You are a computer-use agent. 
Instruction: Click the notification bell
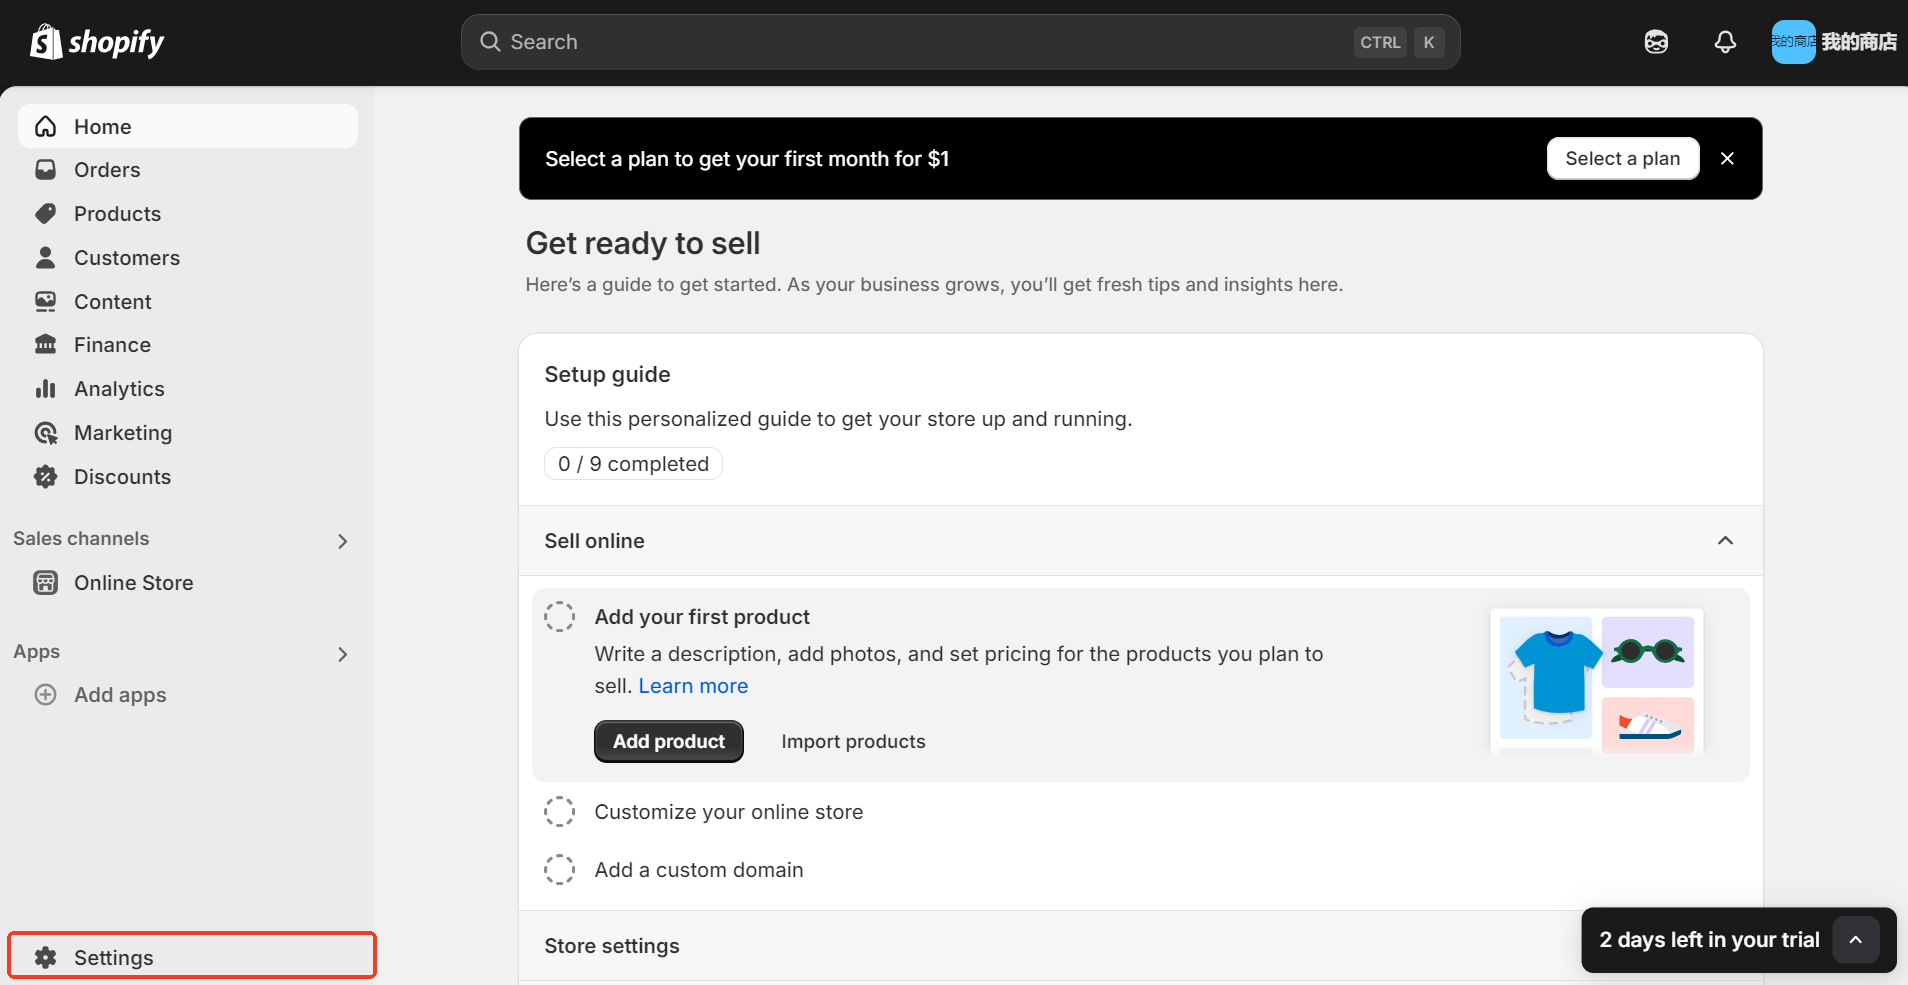(x=1725, y=41)
